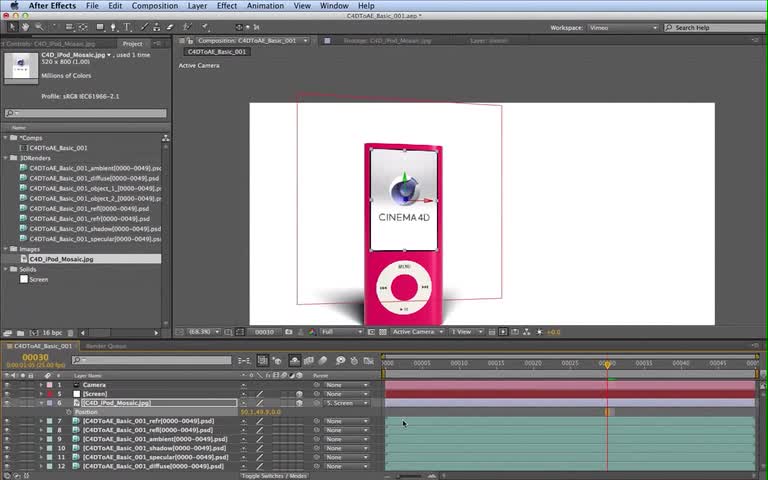
Task: Collapse the 3DRenders folder
Action: pos(5,158)
